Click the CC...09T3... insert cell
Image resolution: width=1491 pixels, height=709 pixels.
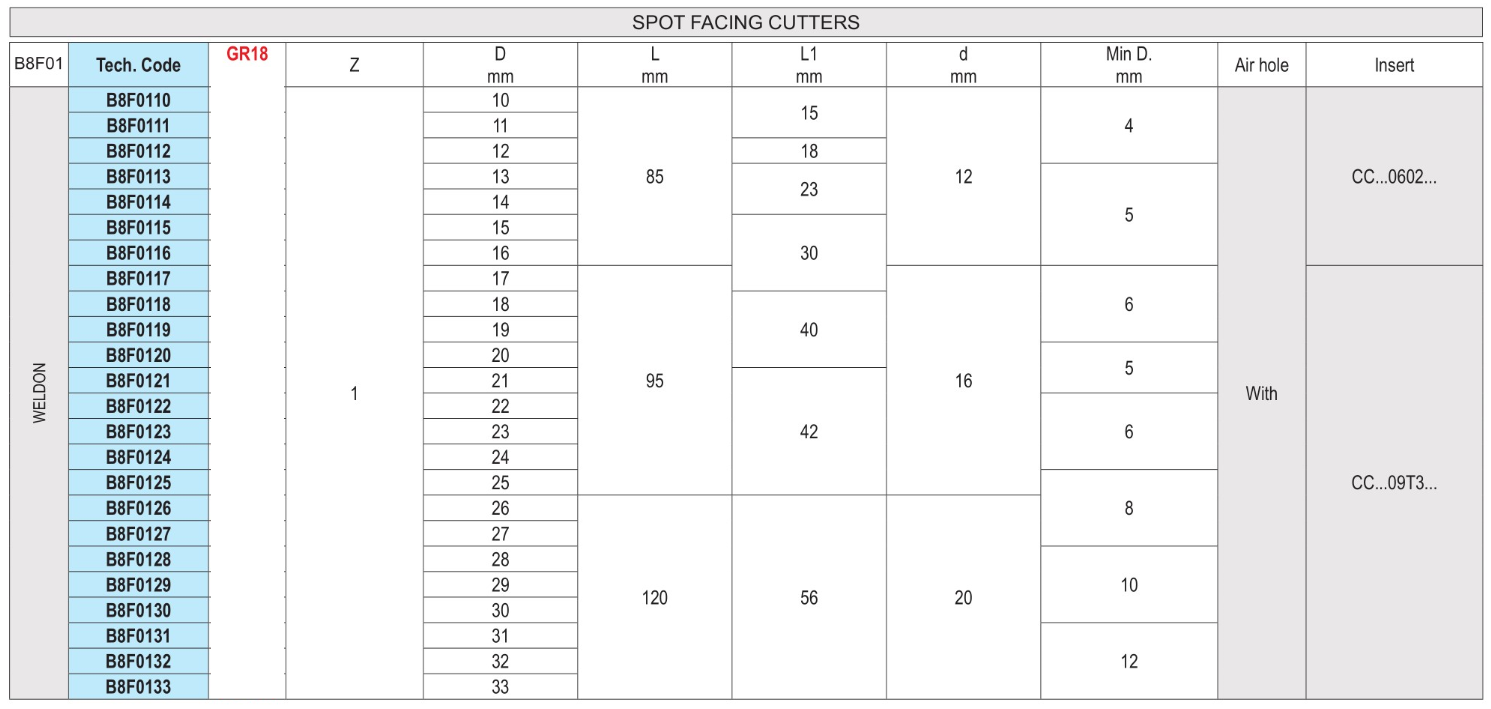(x=1393, y=483)
